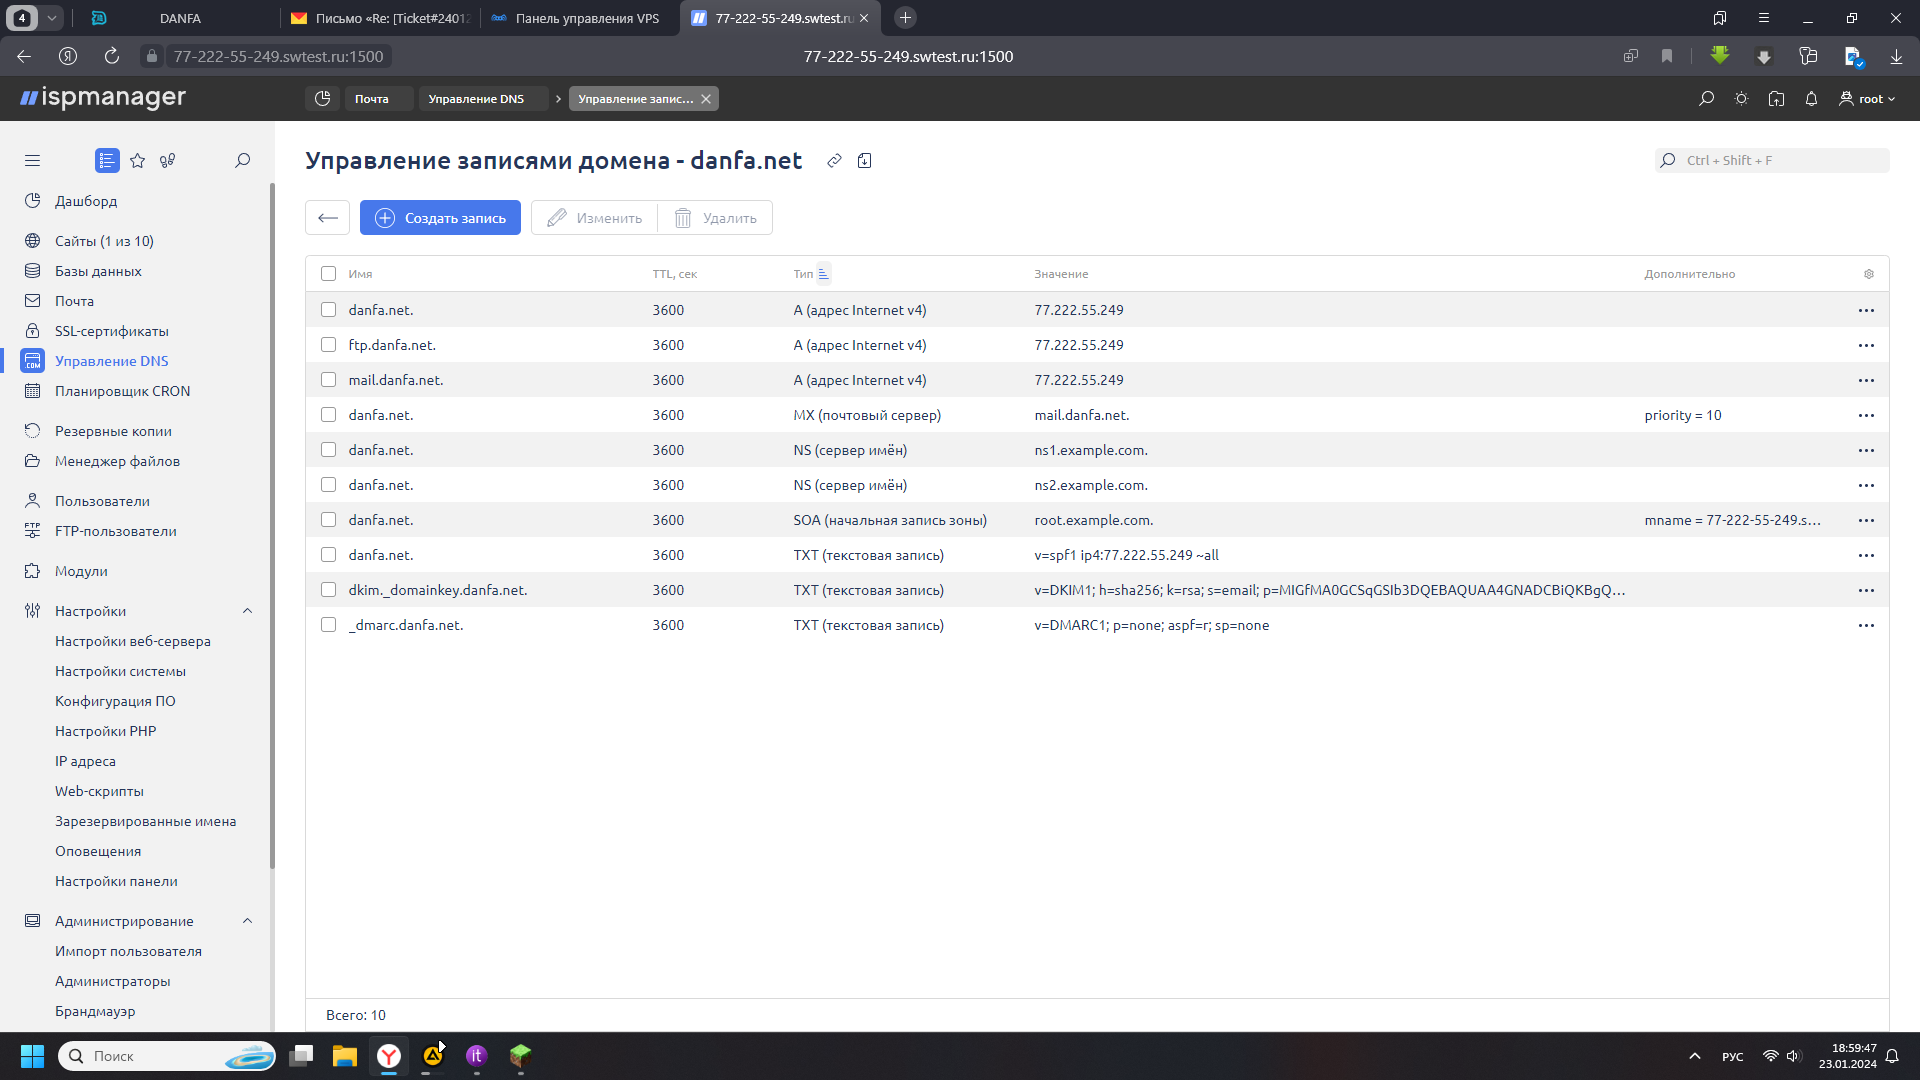The image size is (1920, 1080).
Task: Open Планировщик CRON in sidebar
Action: 122,391
